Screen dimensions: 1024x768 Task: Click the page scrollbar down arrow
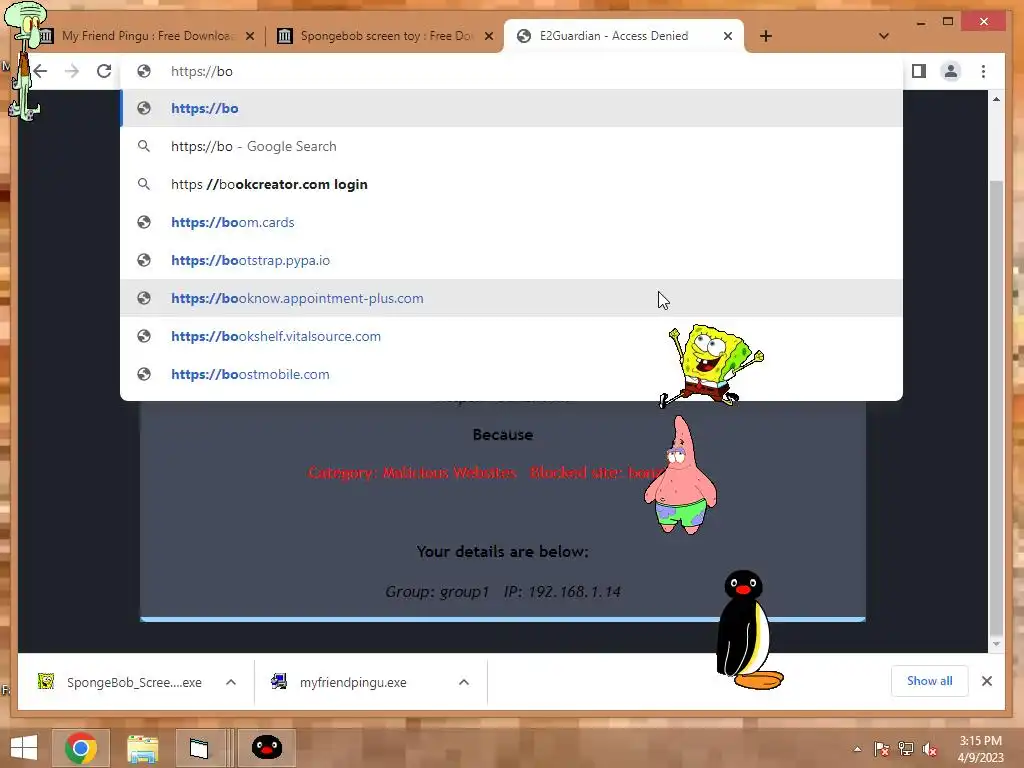[x=996, y=644]
